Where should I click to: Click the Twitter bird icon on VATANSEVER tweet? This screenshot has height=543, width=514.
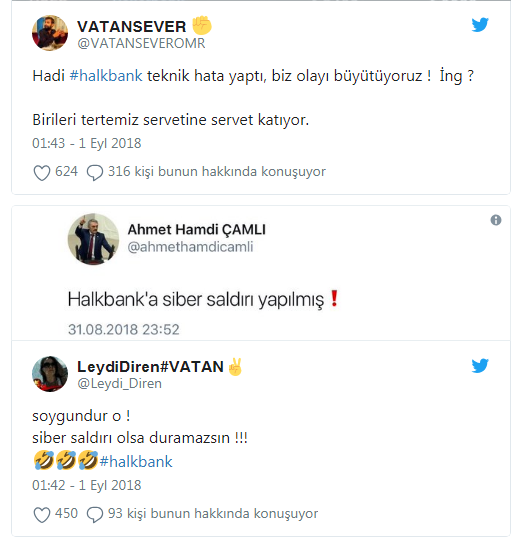coord(480,25)
